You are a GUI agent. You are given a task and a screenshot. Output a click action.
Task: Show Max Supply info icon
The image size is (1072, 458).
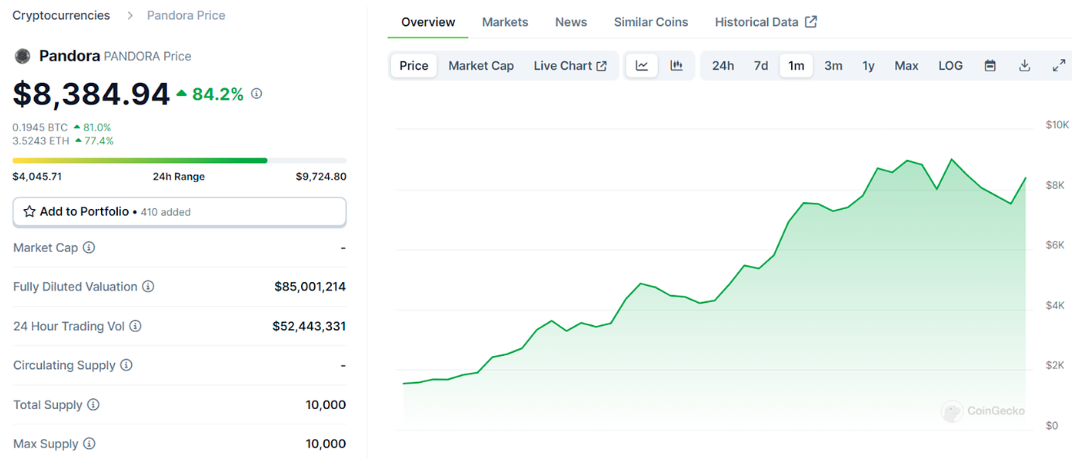point(90,444)
